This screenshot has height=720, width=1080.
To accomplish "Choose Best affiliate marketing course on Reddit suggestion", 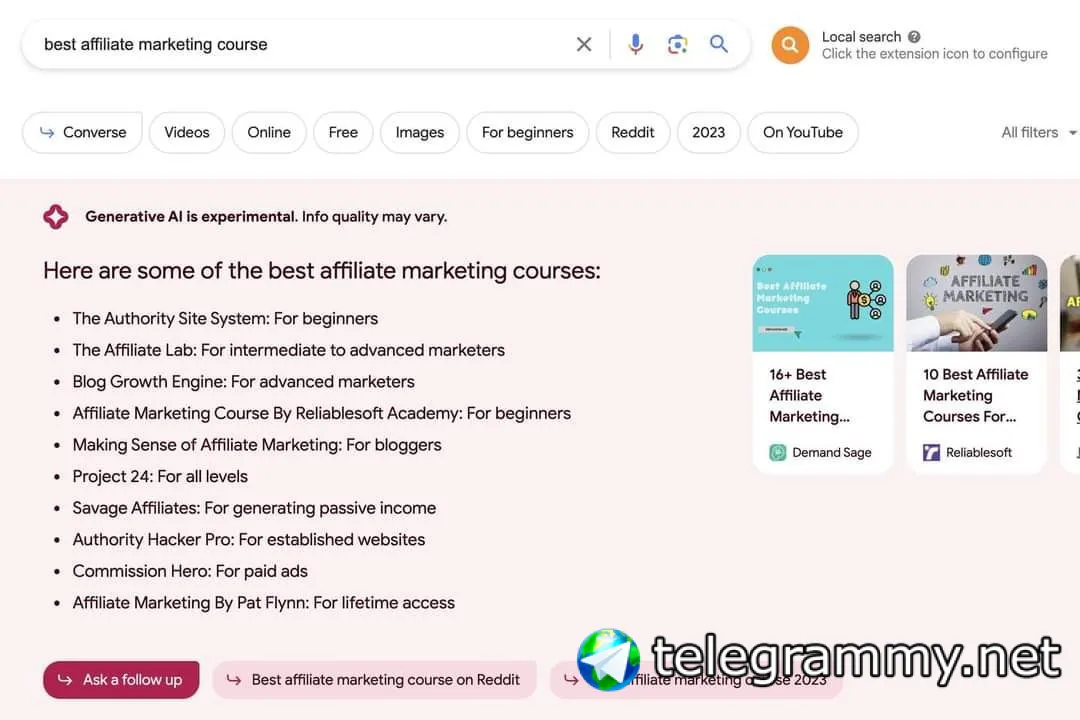I will (374, 680).
